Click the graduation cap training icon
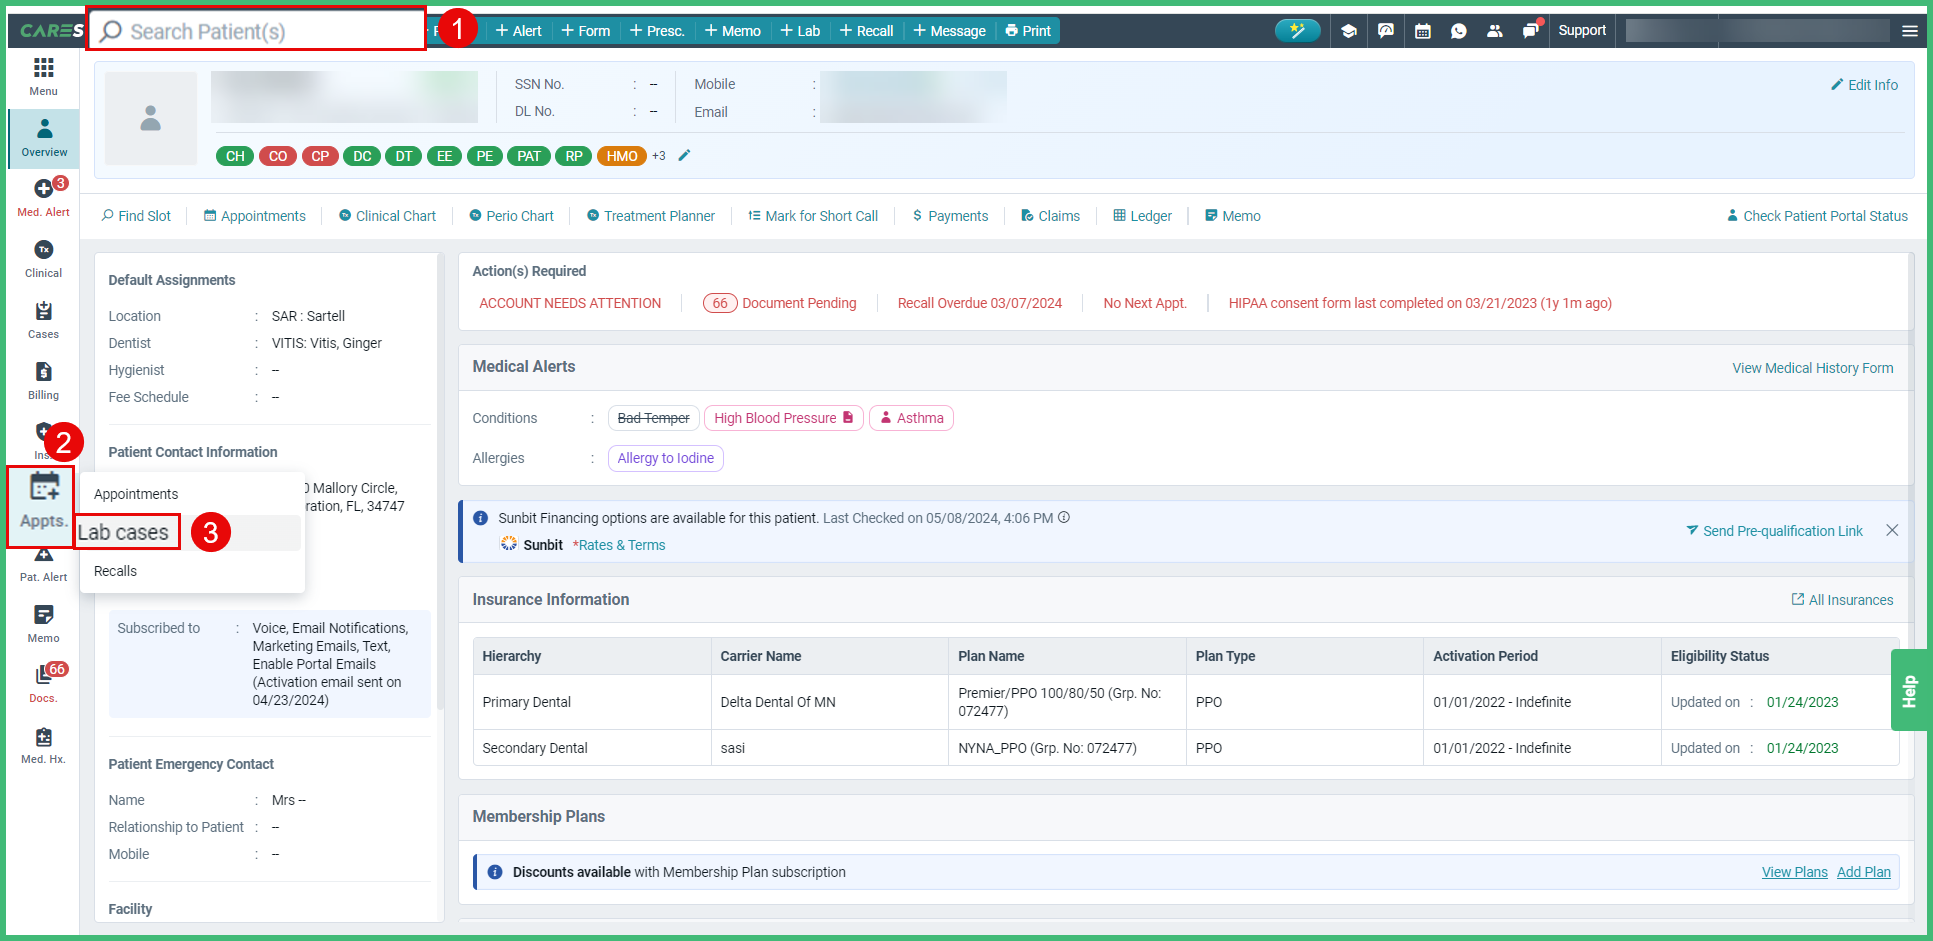The height and width of the screenshot is (941, 1933). (1348, 31)
